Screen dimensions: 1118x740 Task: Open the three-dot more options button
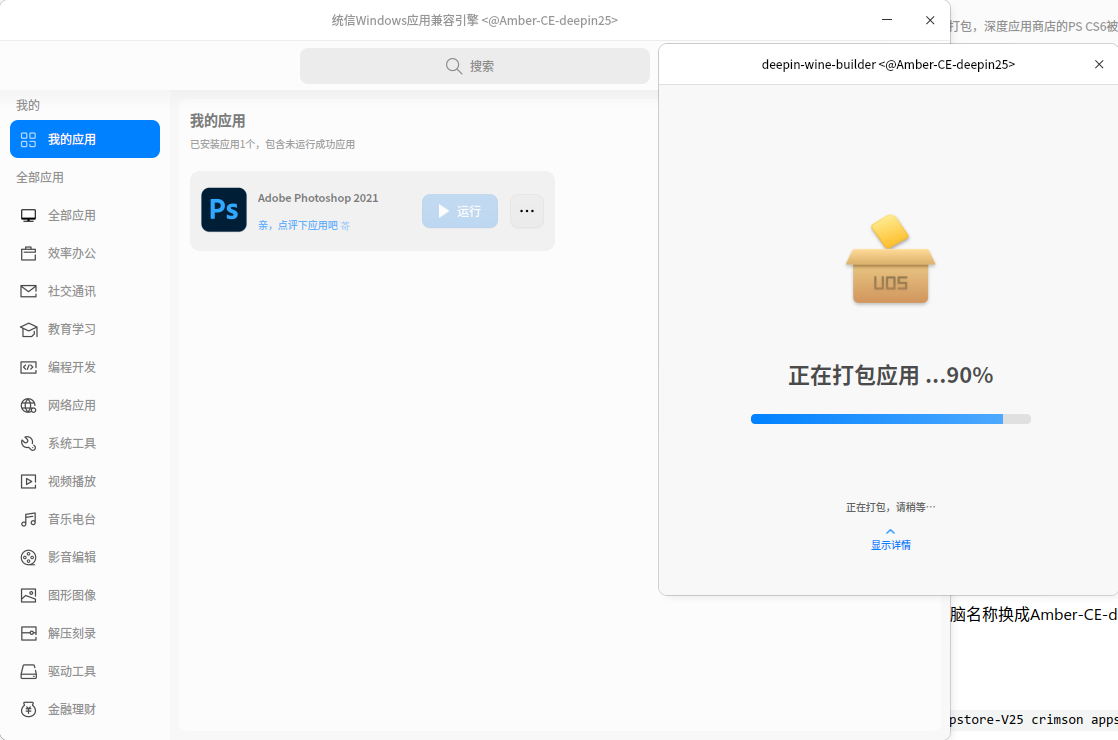(527, 211)
